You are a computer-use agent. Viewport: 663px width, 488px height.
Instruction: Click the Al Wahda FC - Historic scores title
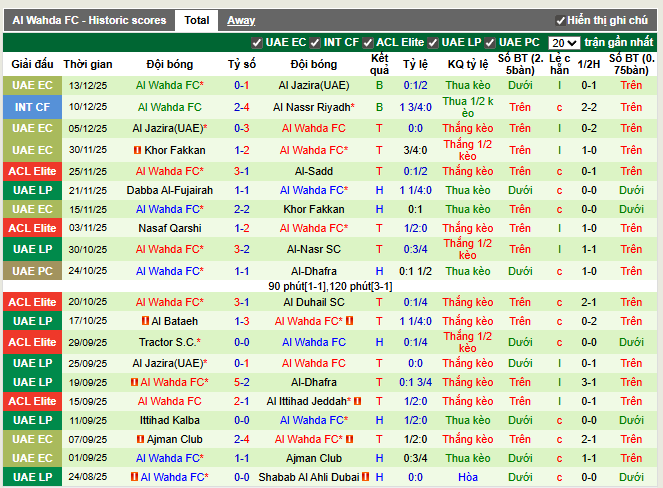[89, 20]
